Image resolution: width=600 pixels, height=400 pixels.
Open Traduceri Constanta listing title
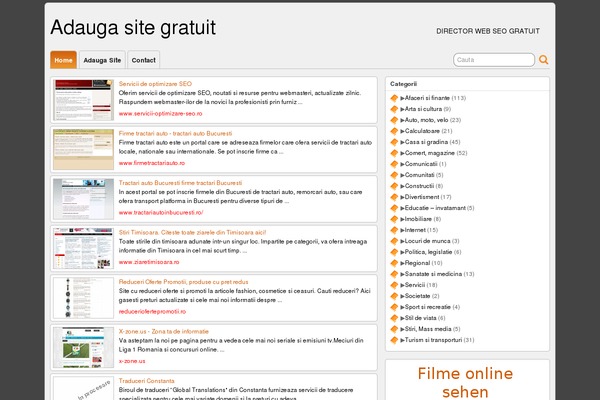[x=147, y=381]
